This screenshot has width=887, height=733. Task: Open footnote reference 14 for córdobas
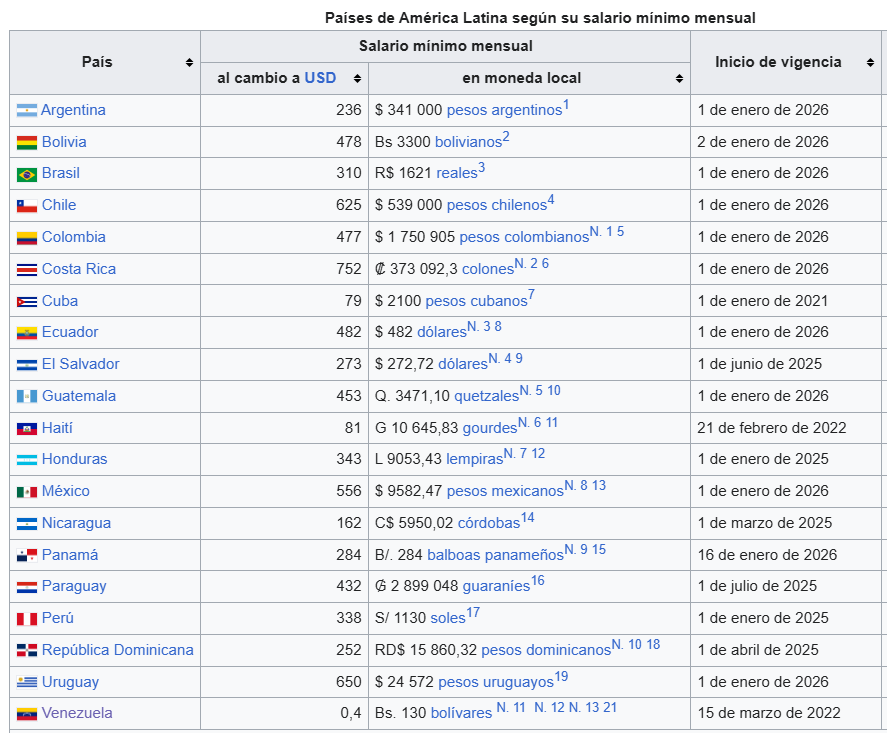pos(527,518)
